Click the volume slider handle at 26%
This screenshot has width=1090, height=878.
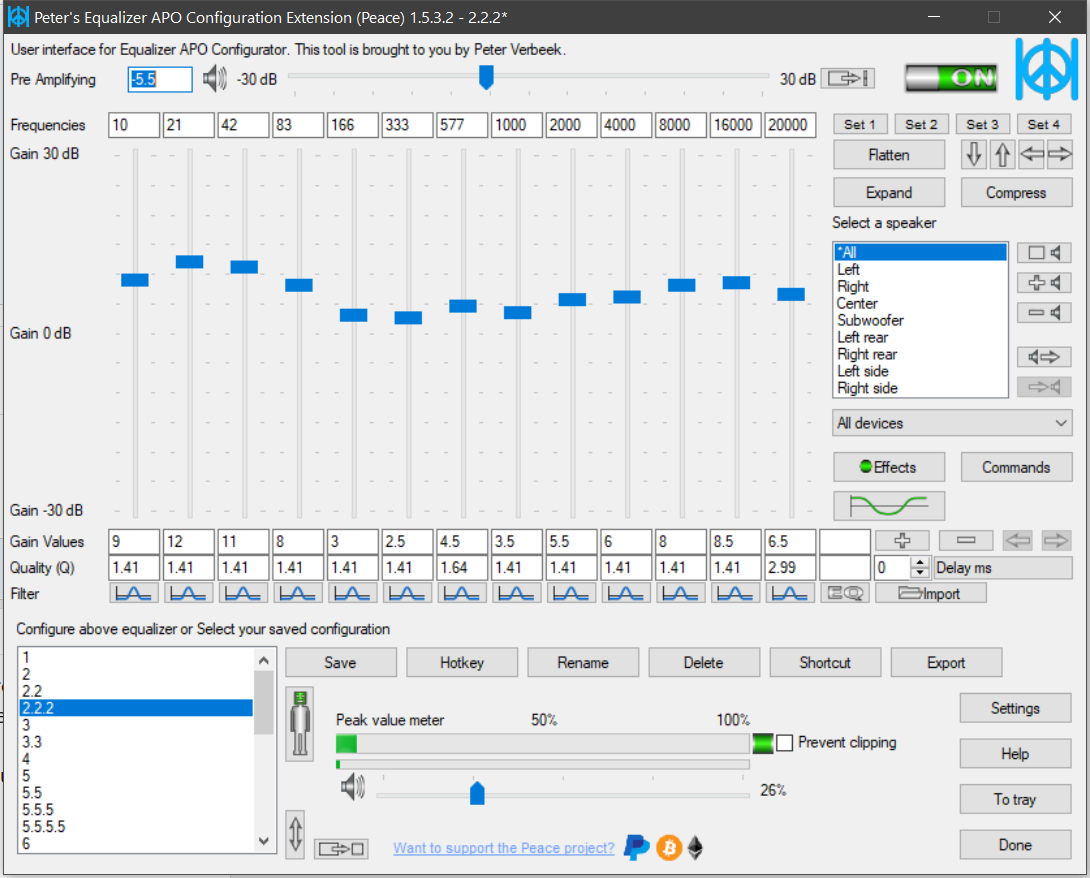(x=477, y=792)
